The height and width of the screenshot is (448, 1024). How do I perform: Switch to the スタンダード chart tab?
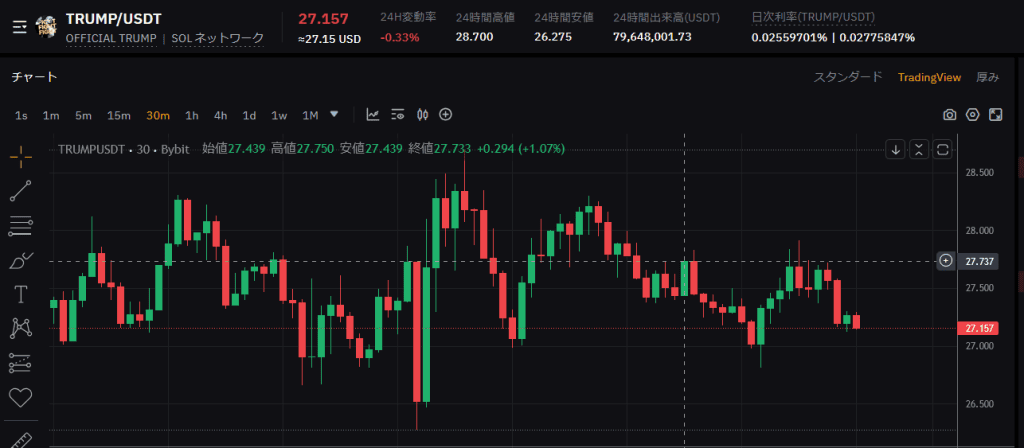[847, 77]
